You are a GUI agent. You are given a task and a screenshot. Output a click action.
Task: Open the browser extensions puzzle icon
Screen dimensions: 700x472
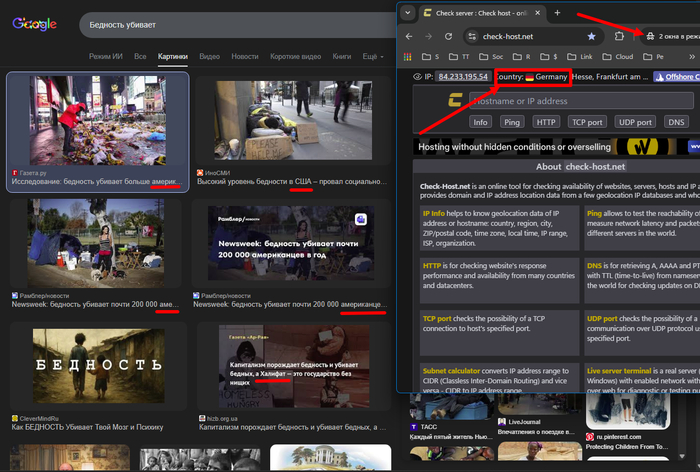(619, 36)
